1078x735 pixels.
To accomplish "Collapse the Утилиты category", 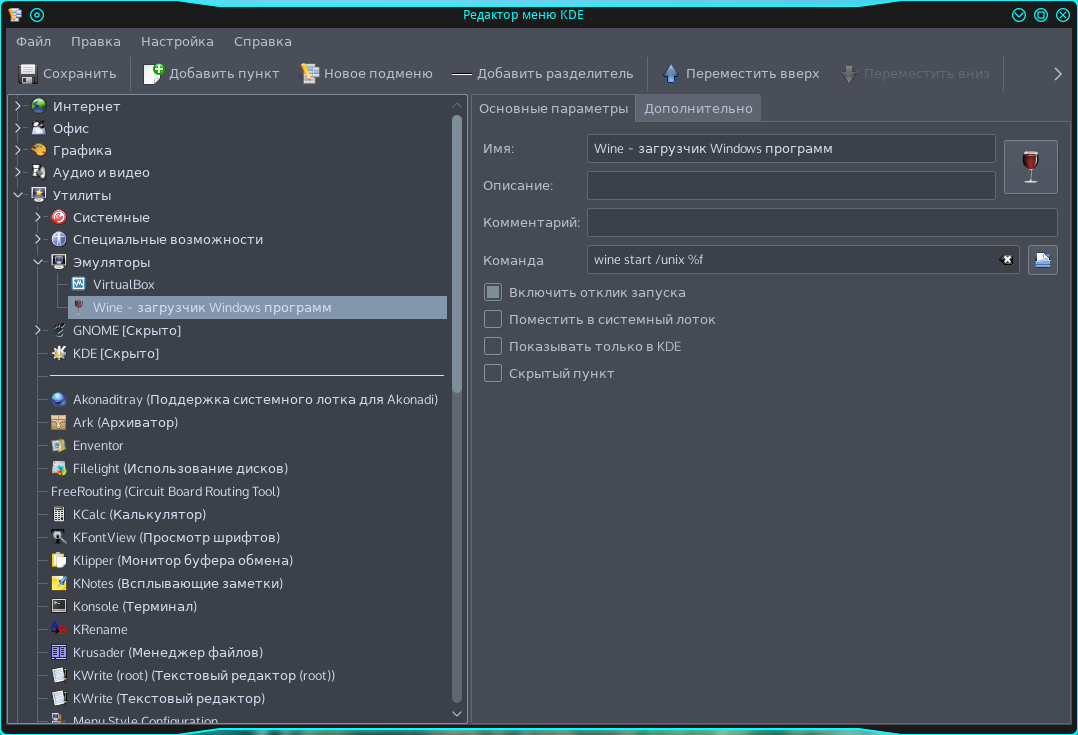I will [x=19, y=195].
